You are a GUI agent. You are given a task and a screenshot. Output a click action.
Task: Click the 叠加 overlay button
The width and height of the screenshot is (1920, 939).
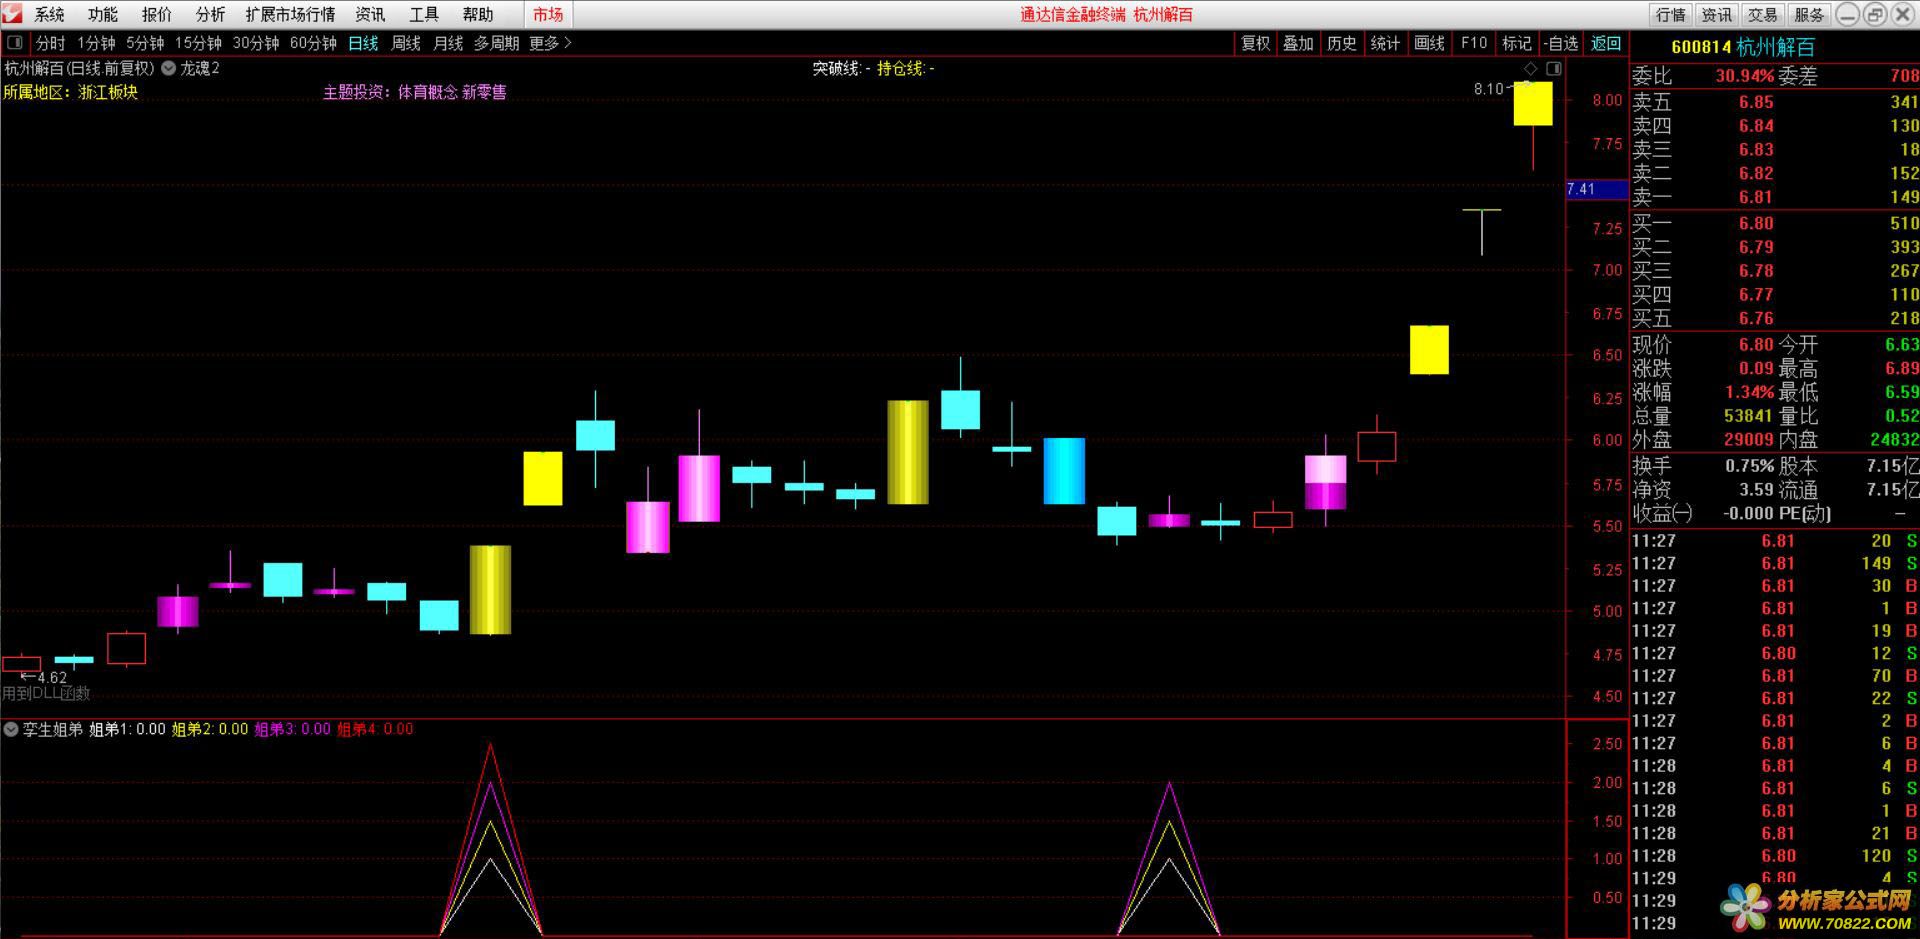[1298, 43]
